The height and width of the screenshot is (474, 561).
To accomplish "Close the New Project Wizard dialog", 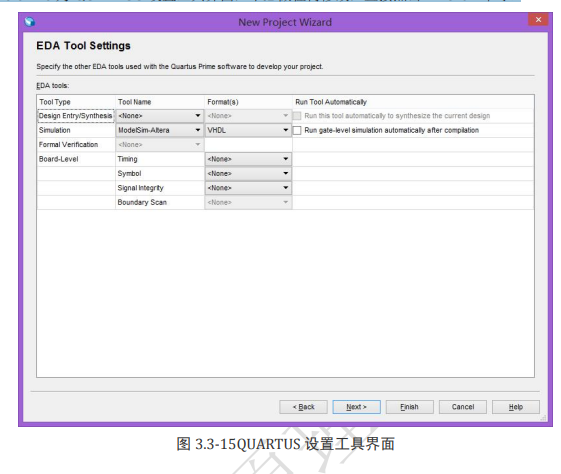I will 538,20.
